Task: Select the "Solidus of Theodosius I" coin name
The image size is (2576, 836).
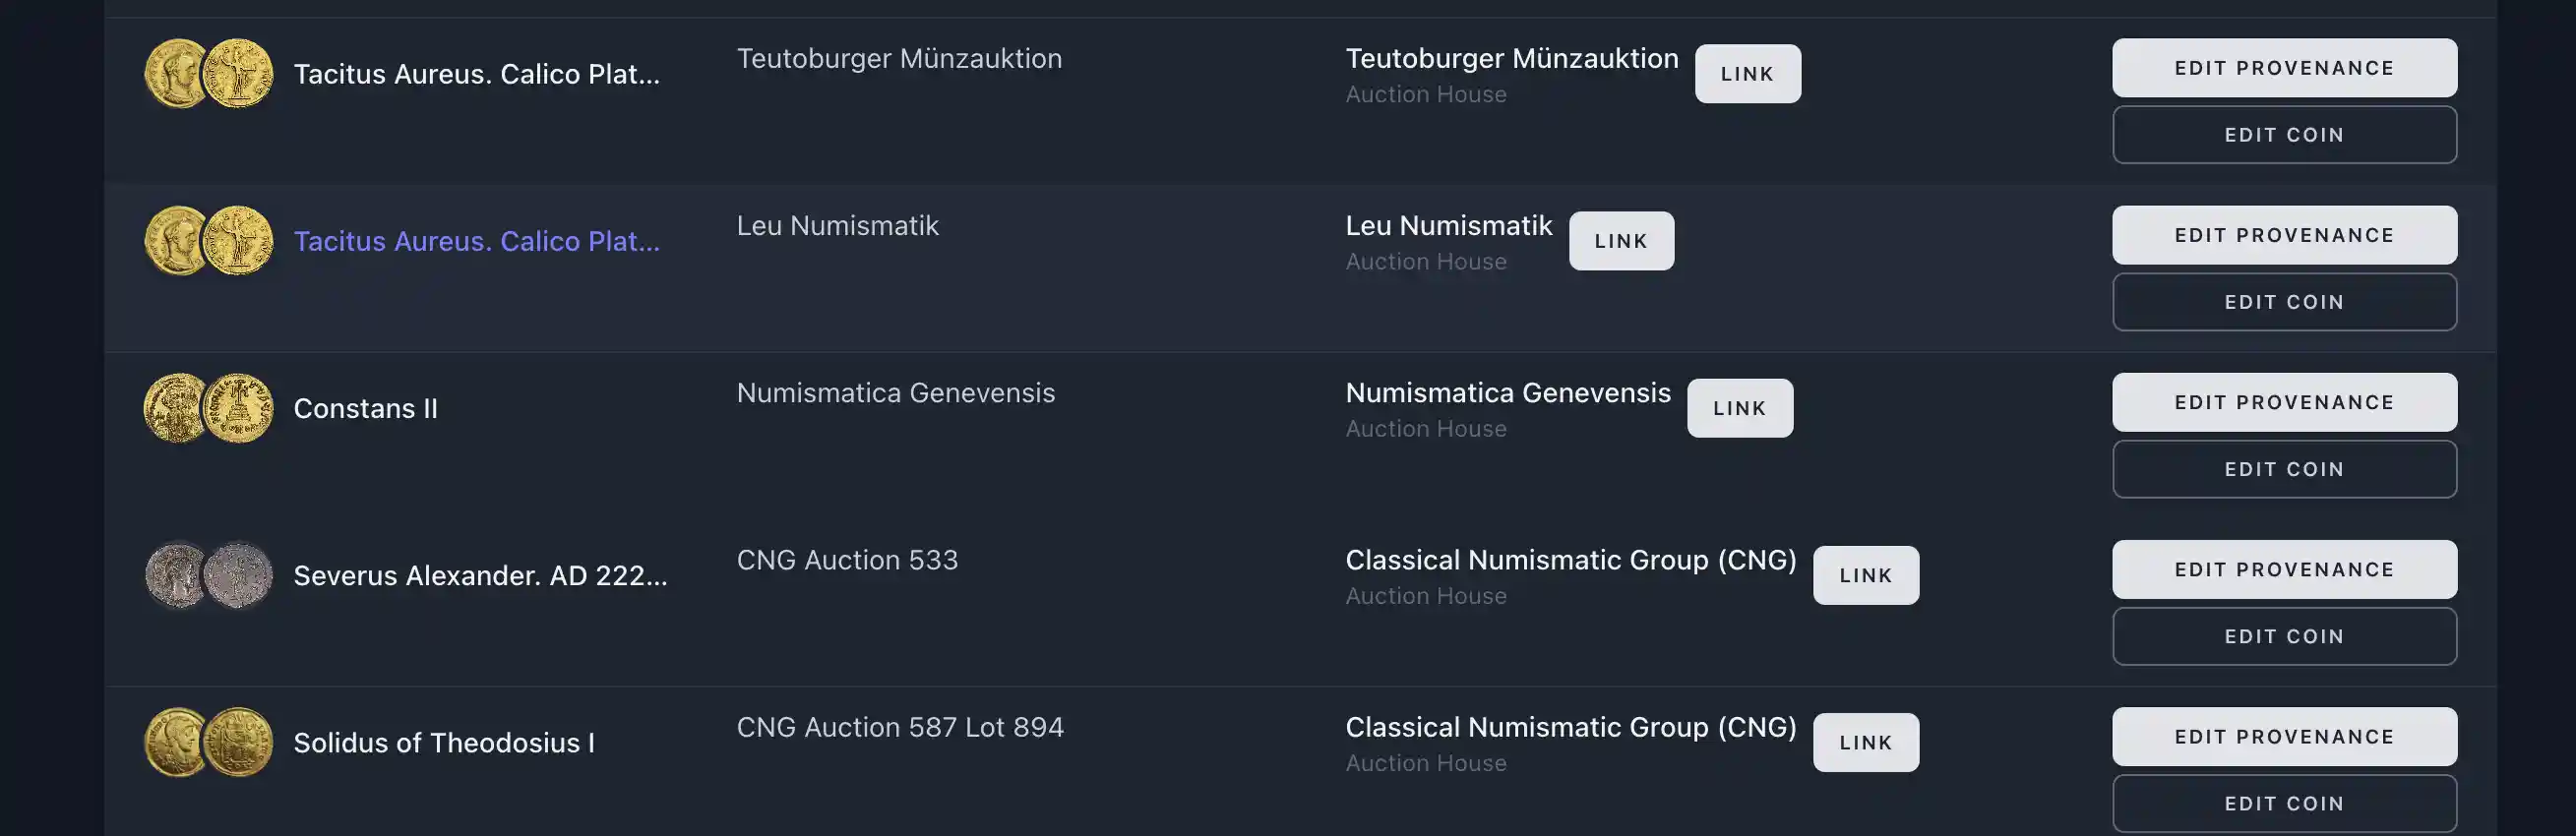Action: 444,741
